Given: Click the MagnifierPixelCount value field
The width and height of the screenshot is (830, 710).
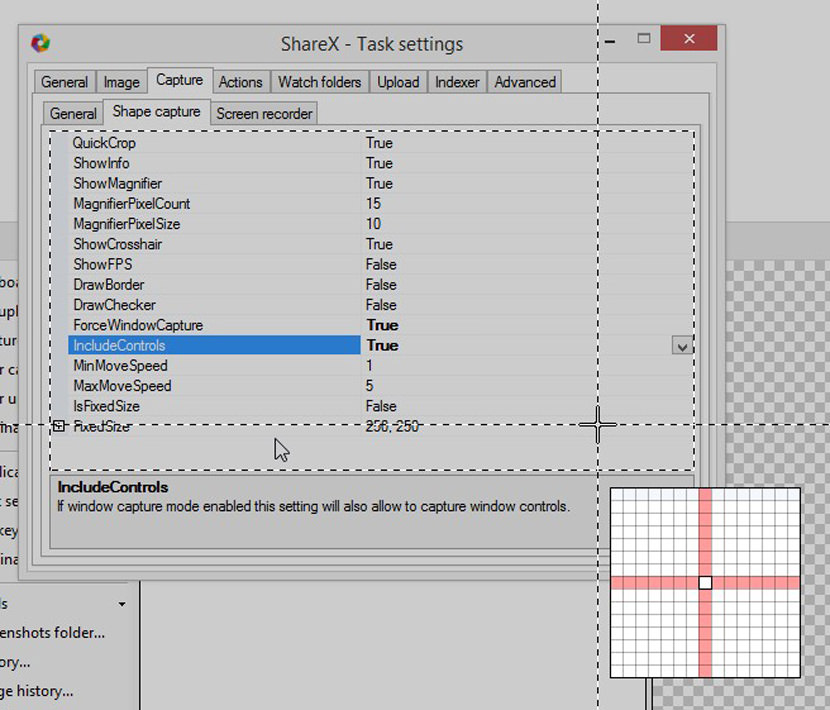Looking at the screenshot, I should pyautogui.click(x=374, y=204).
